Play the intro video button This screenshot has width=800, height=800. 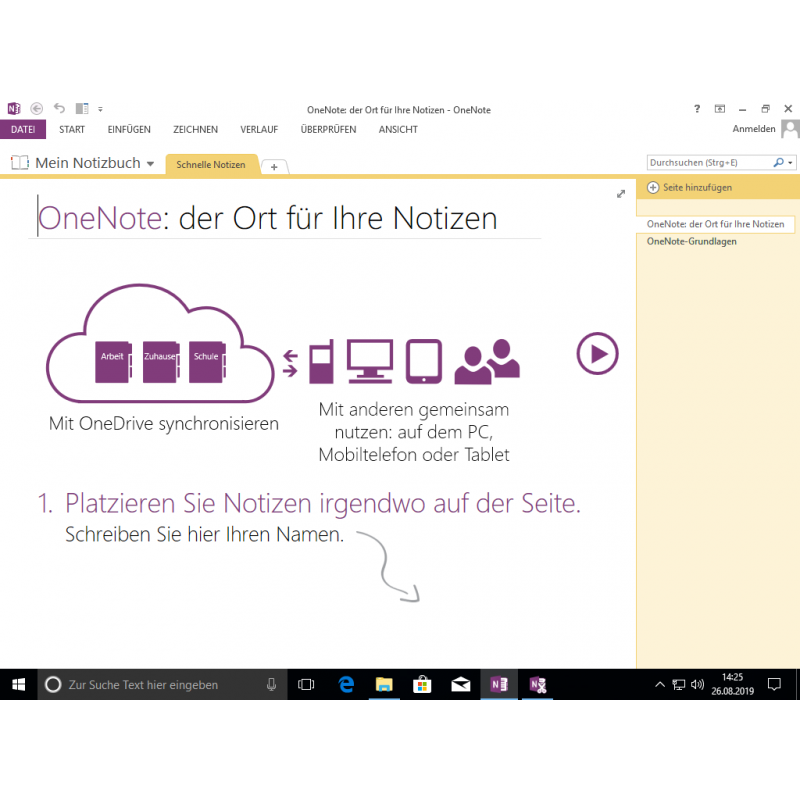[598, 353]
